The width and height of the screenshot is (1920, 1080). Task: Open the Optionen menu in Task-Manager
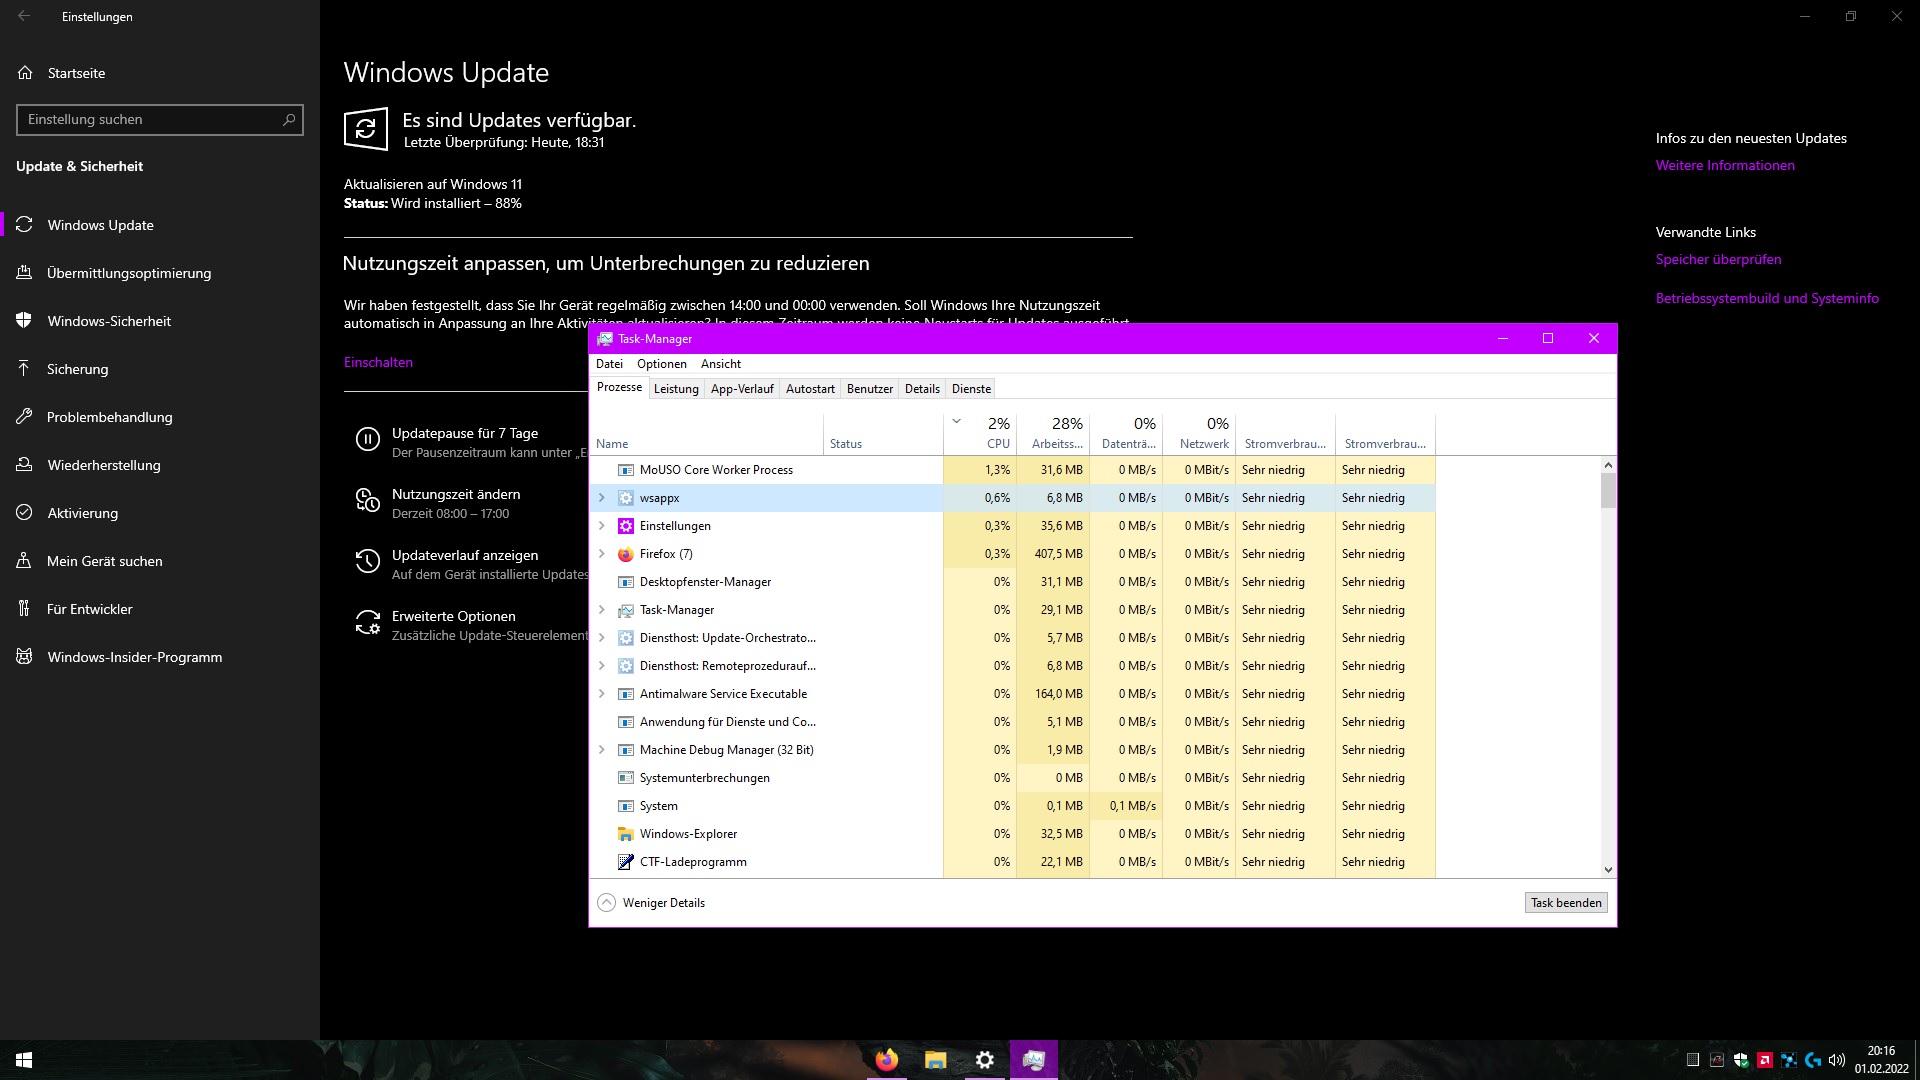tap(661, 364)
